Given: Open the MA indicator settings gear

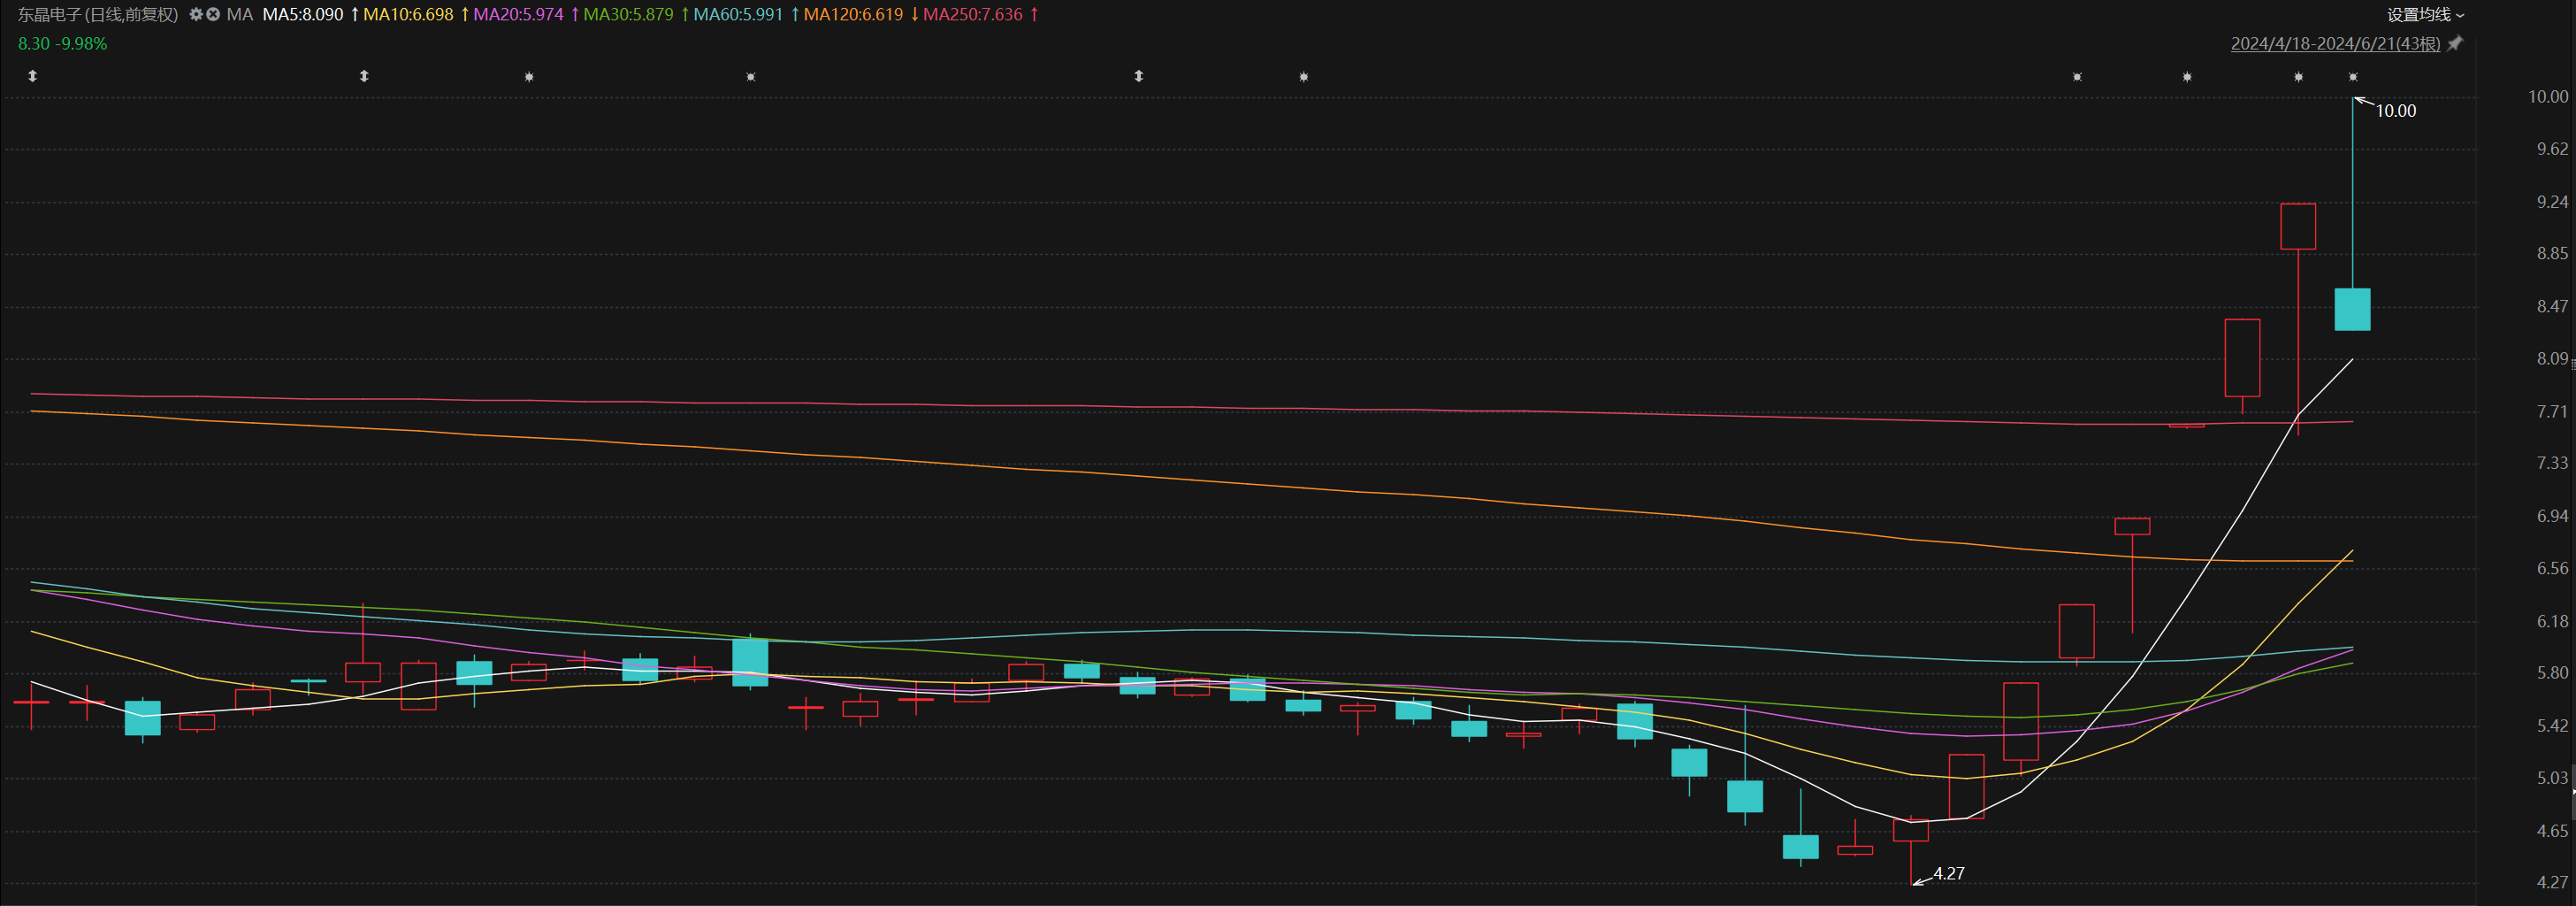Looking at the screenshot, I should 196,15.
